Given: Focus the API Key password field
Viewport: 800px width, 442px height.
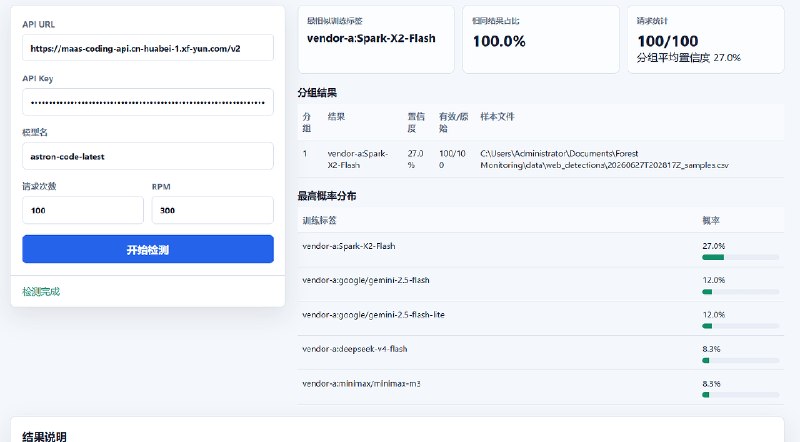Looking at the screenshot, I should [148, 102].
